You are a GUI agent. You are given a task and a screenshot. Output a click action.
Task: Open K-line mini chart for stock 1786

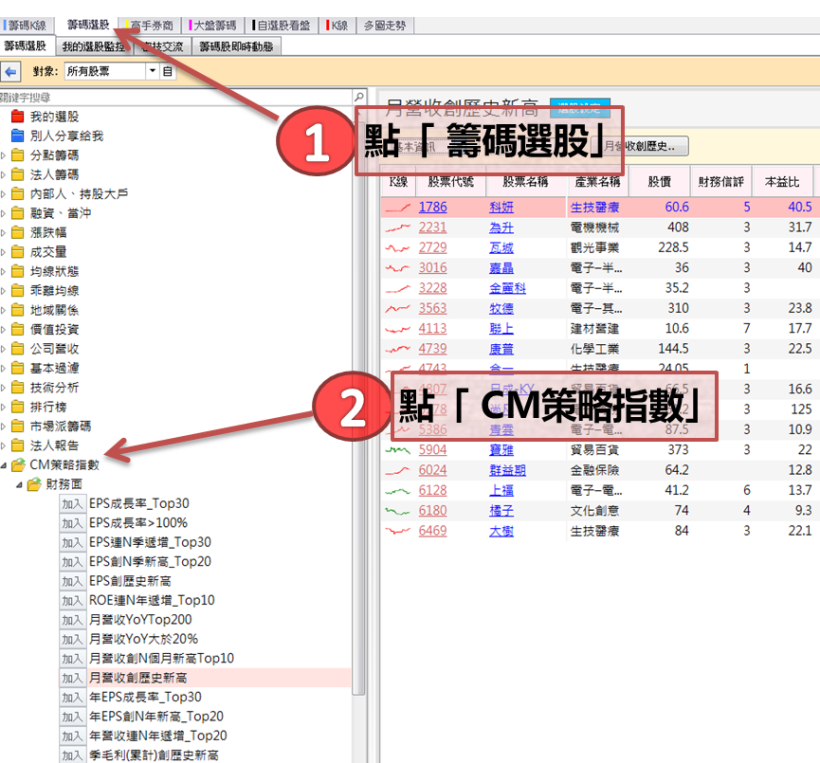(x=397, y=208)
